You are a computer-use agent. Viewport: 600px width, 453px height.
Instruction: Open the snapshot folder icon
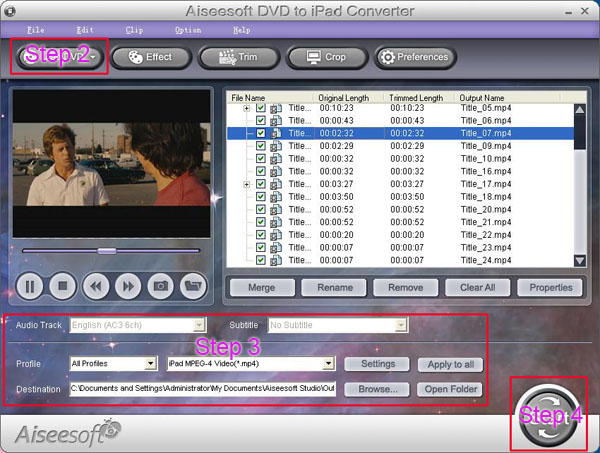[x=191, y=286]
